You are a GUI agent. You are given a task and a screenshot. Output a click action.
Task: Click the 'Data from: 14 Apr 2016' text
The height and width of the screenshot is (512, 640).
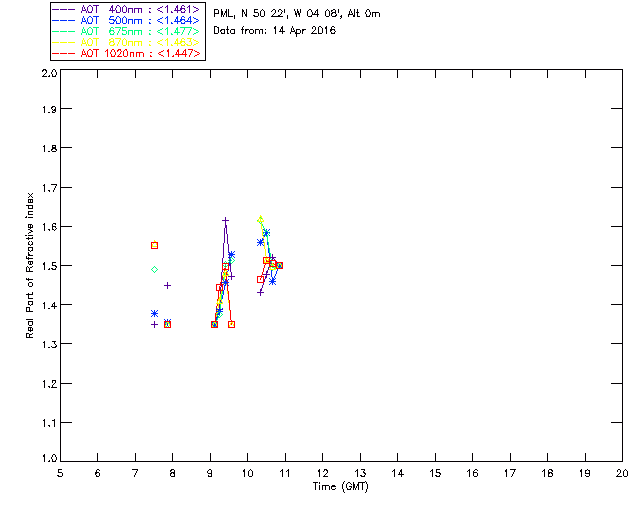tap(274, 31)
